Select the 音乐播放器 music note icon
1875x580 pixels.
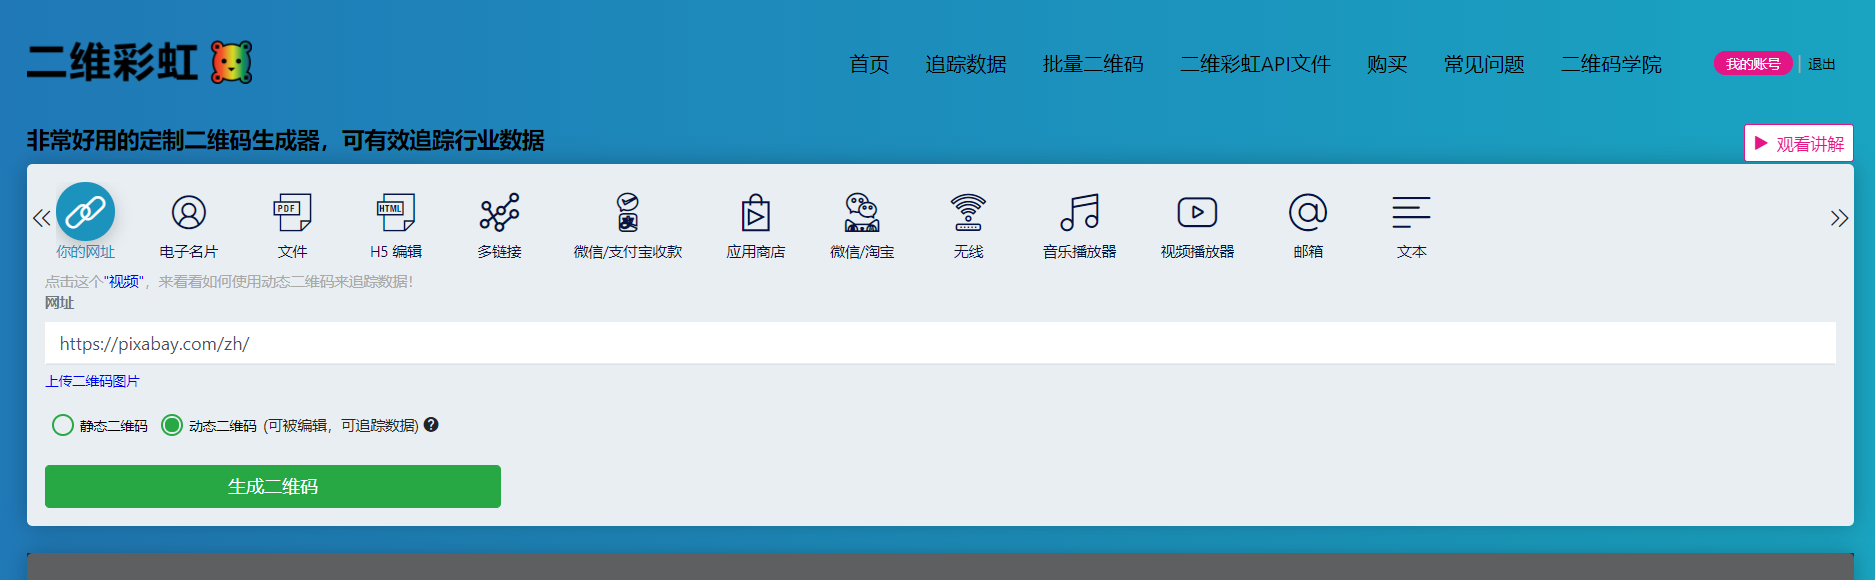click(x=1079, y=212)
